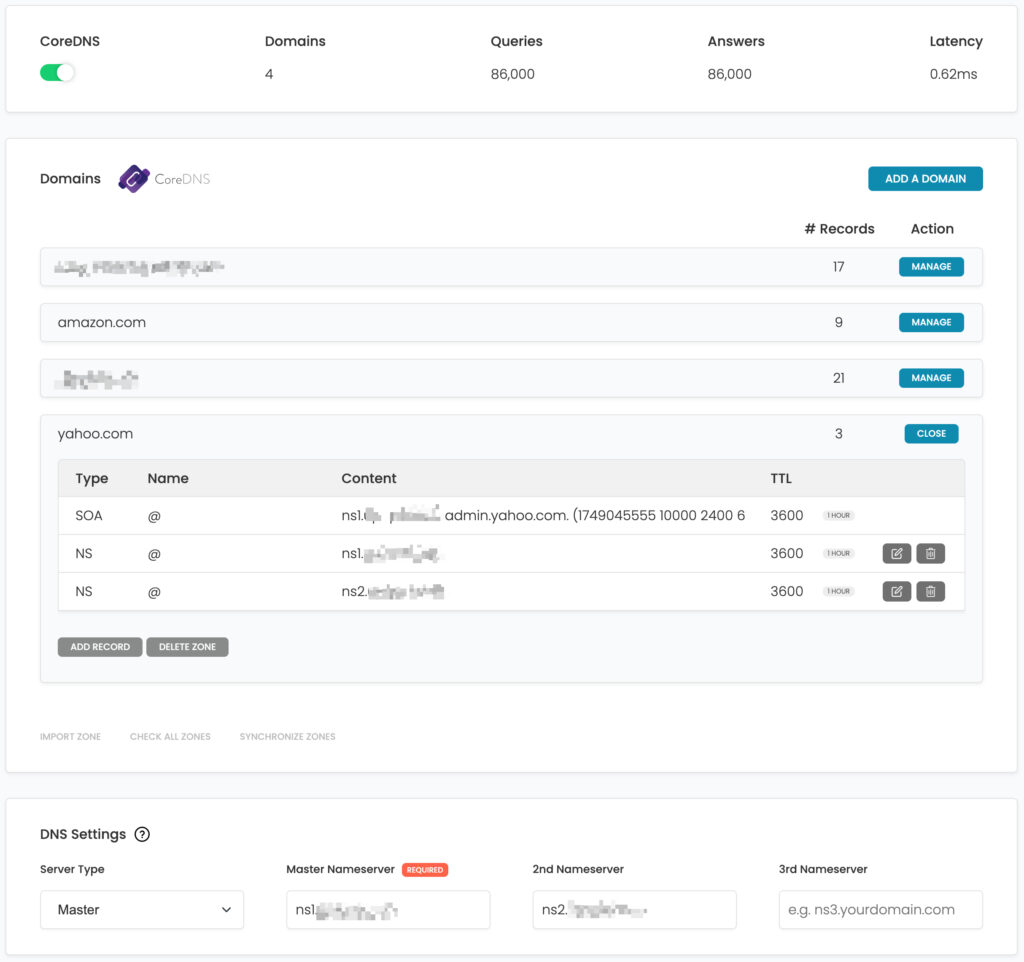Image resolution: width=1024 pixels, height=962 pixels.
Task: Disable the CoreDNS service toggle
Action: click(x=57, y=73)
